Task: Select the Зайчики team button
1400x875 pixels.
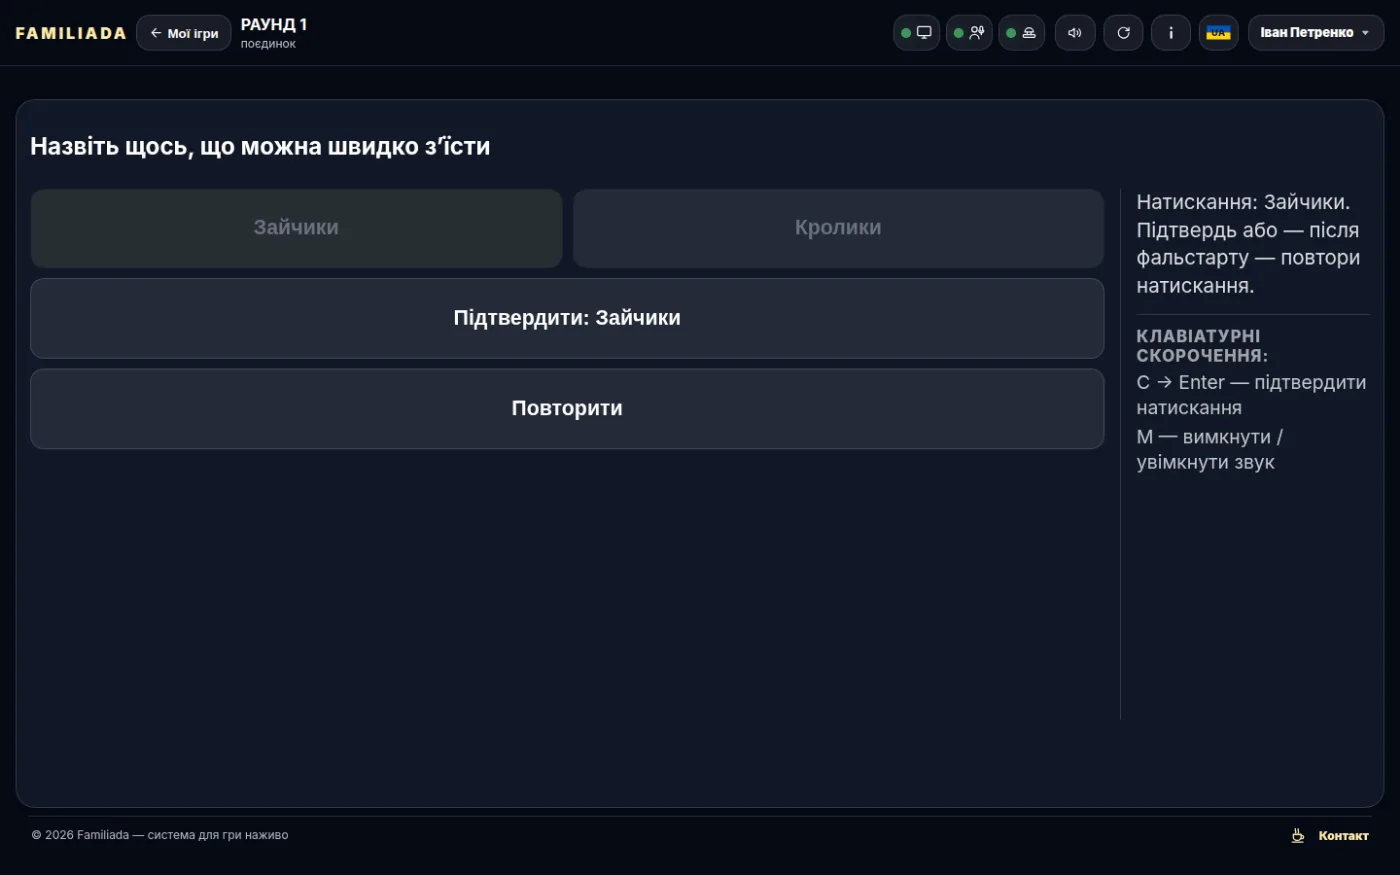Action: pos(296,228)
